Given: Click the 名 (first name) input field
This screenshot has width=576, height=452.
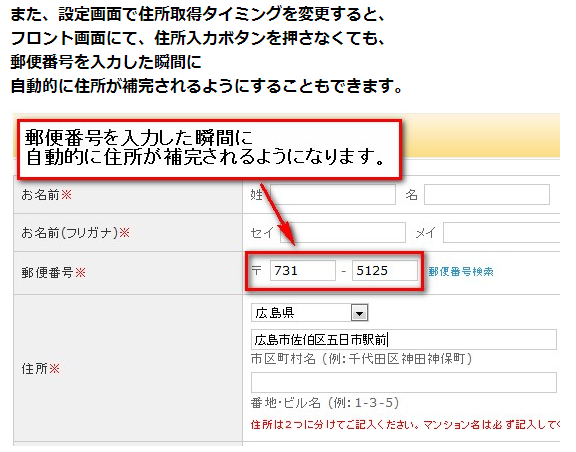Looking at the screenshot, I should coord(487,194).
